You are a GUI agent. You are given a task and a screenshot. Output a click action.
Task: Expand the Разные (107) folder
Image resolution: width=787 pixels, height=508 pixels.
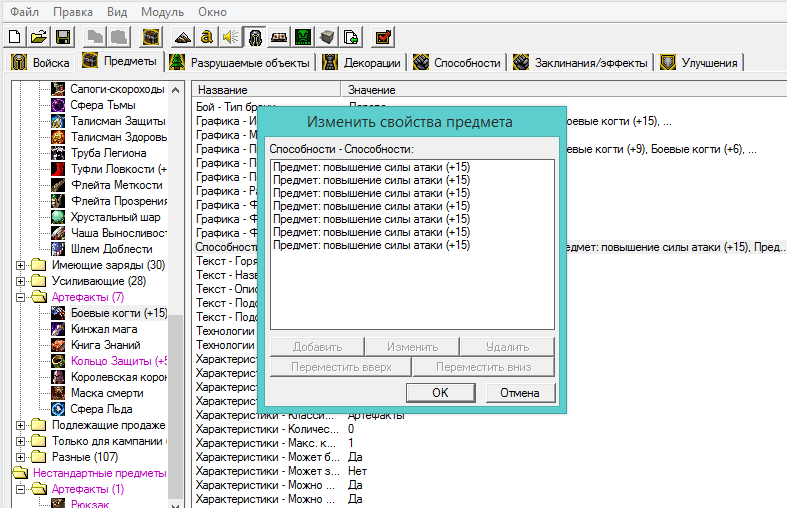[20, 457]
